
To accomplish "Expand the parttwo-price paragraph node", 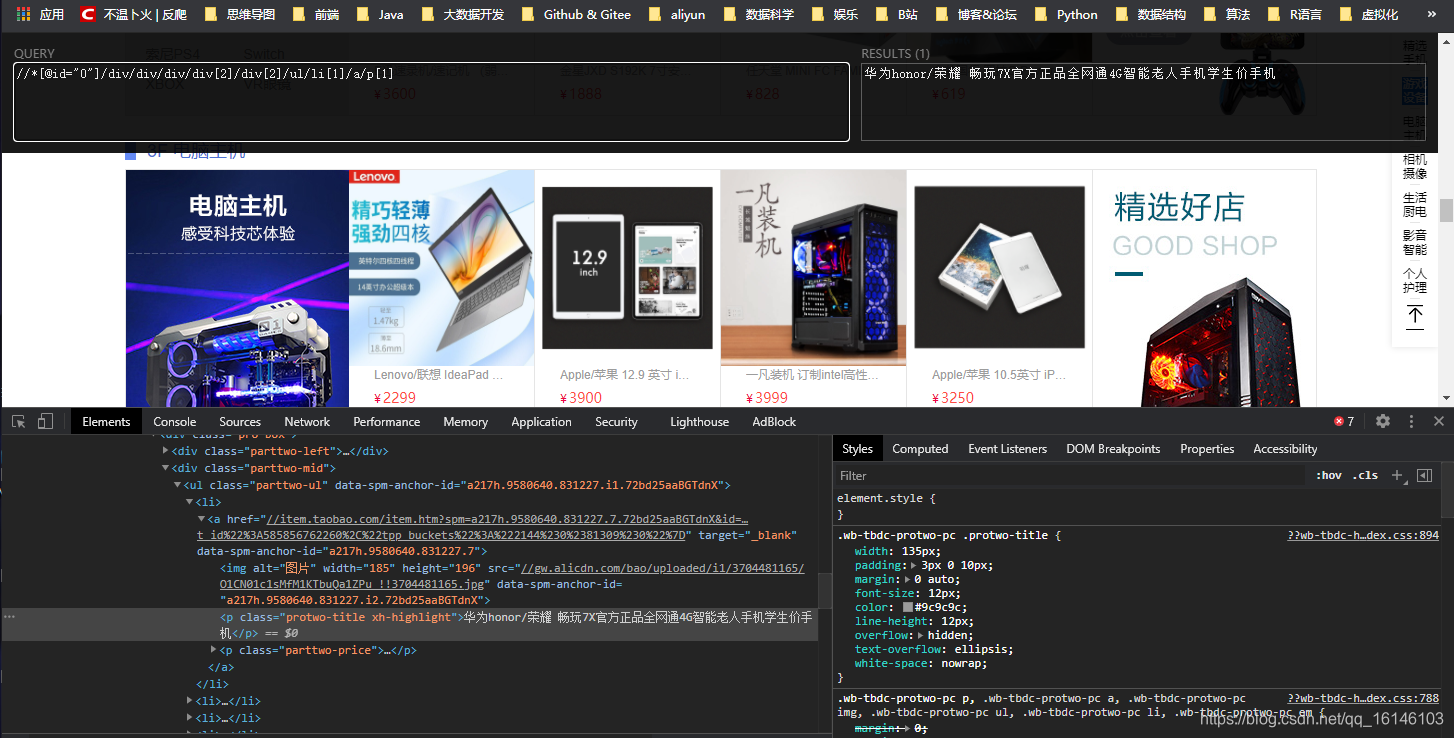I will tap(213, 650).
